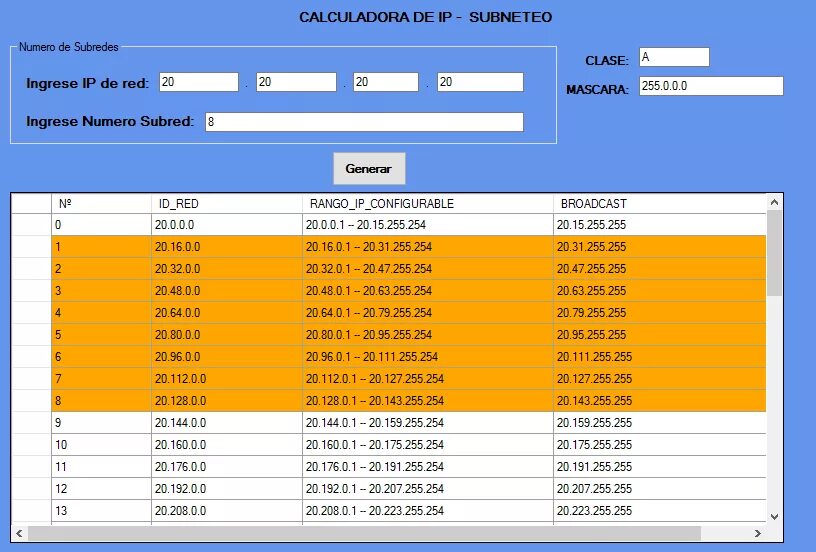Click broadcast cell 20.191.255.255
The height and width of the screenshot is (552, 816).
660,467
